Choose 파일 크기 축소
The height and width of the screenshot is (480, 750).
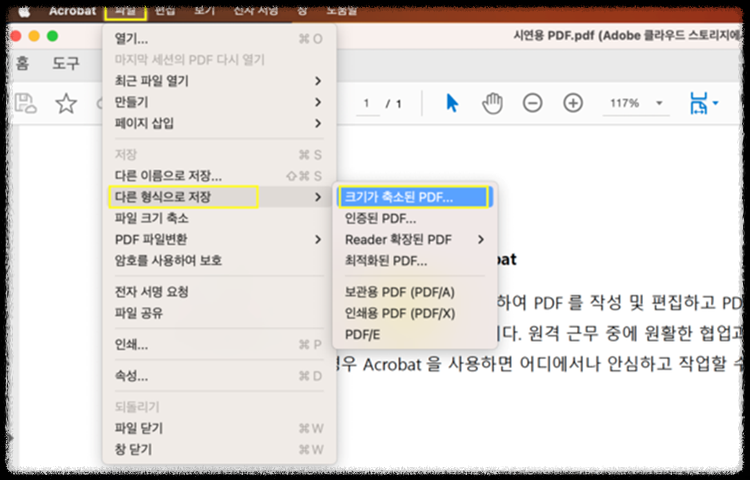click(219, 218)
